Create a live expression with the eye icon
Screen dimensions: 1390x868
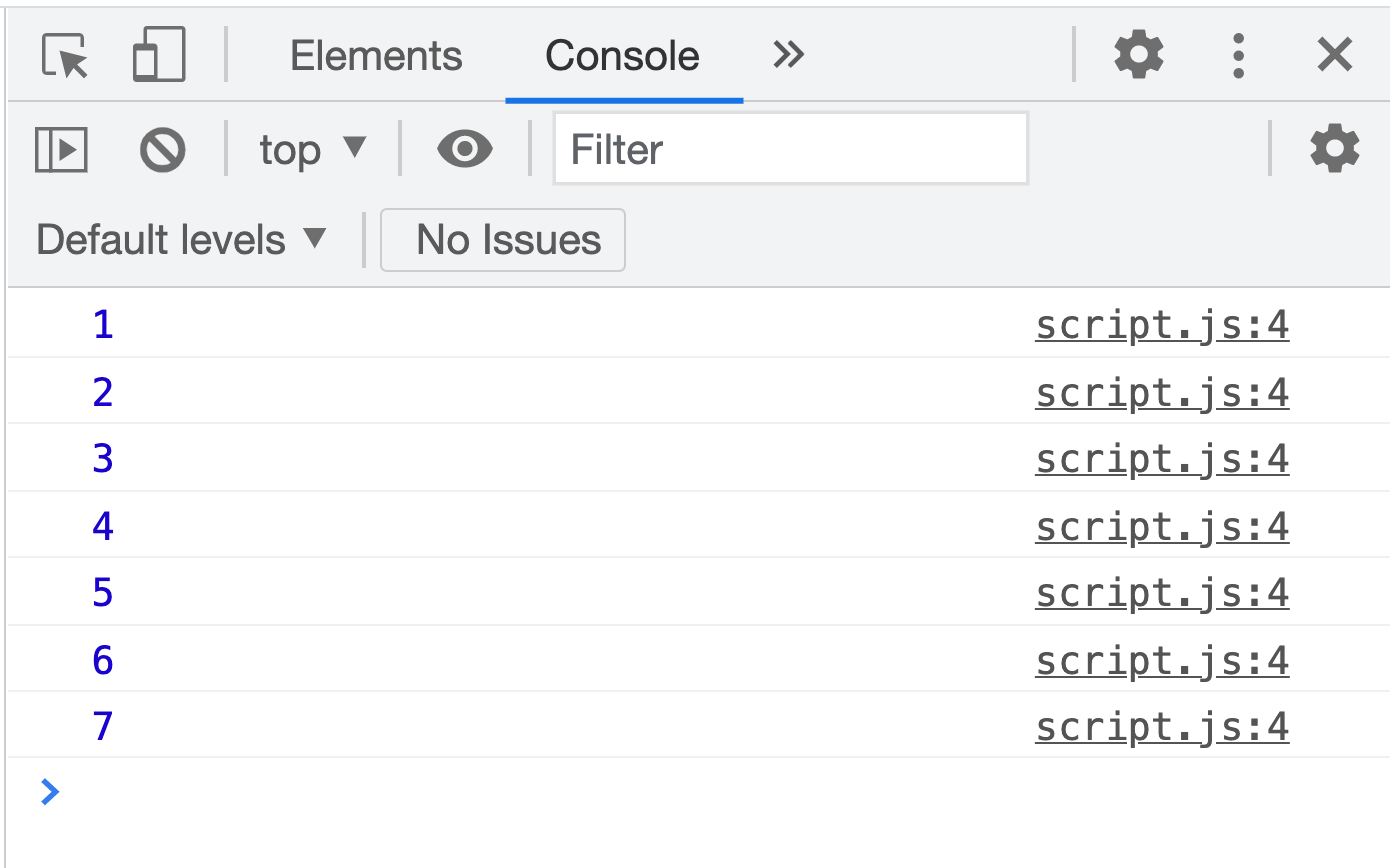464,149
